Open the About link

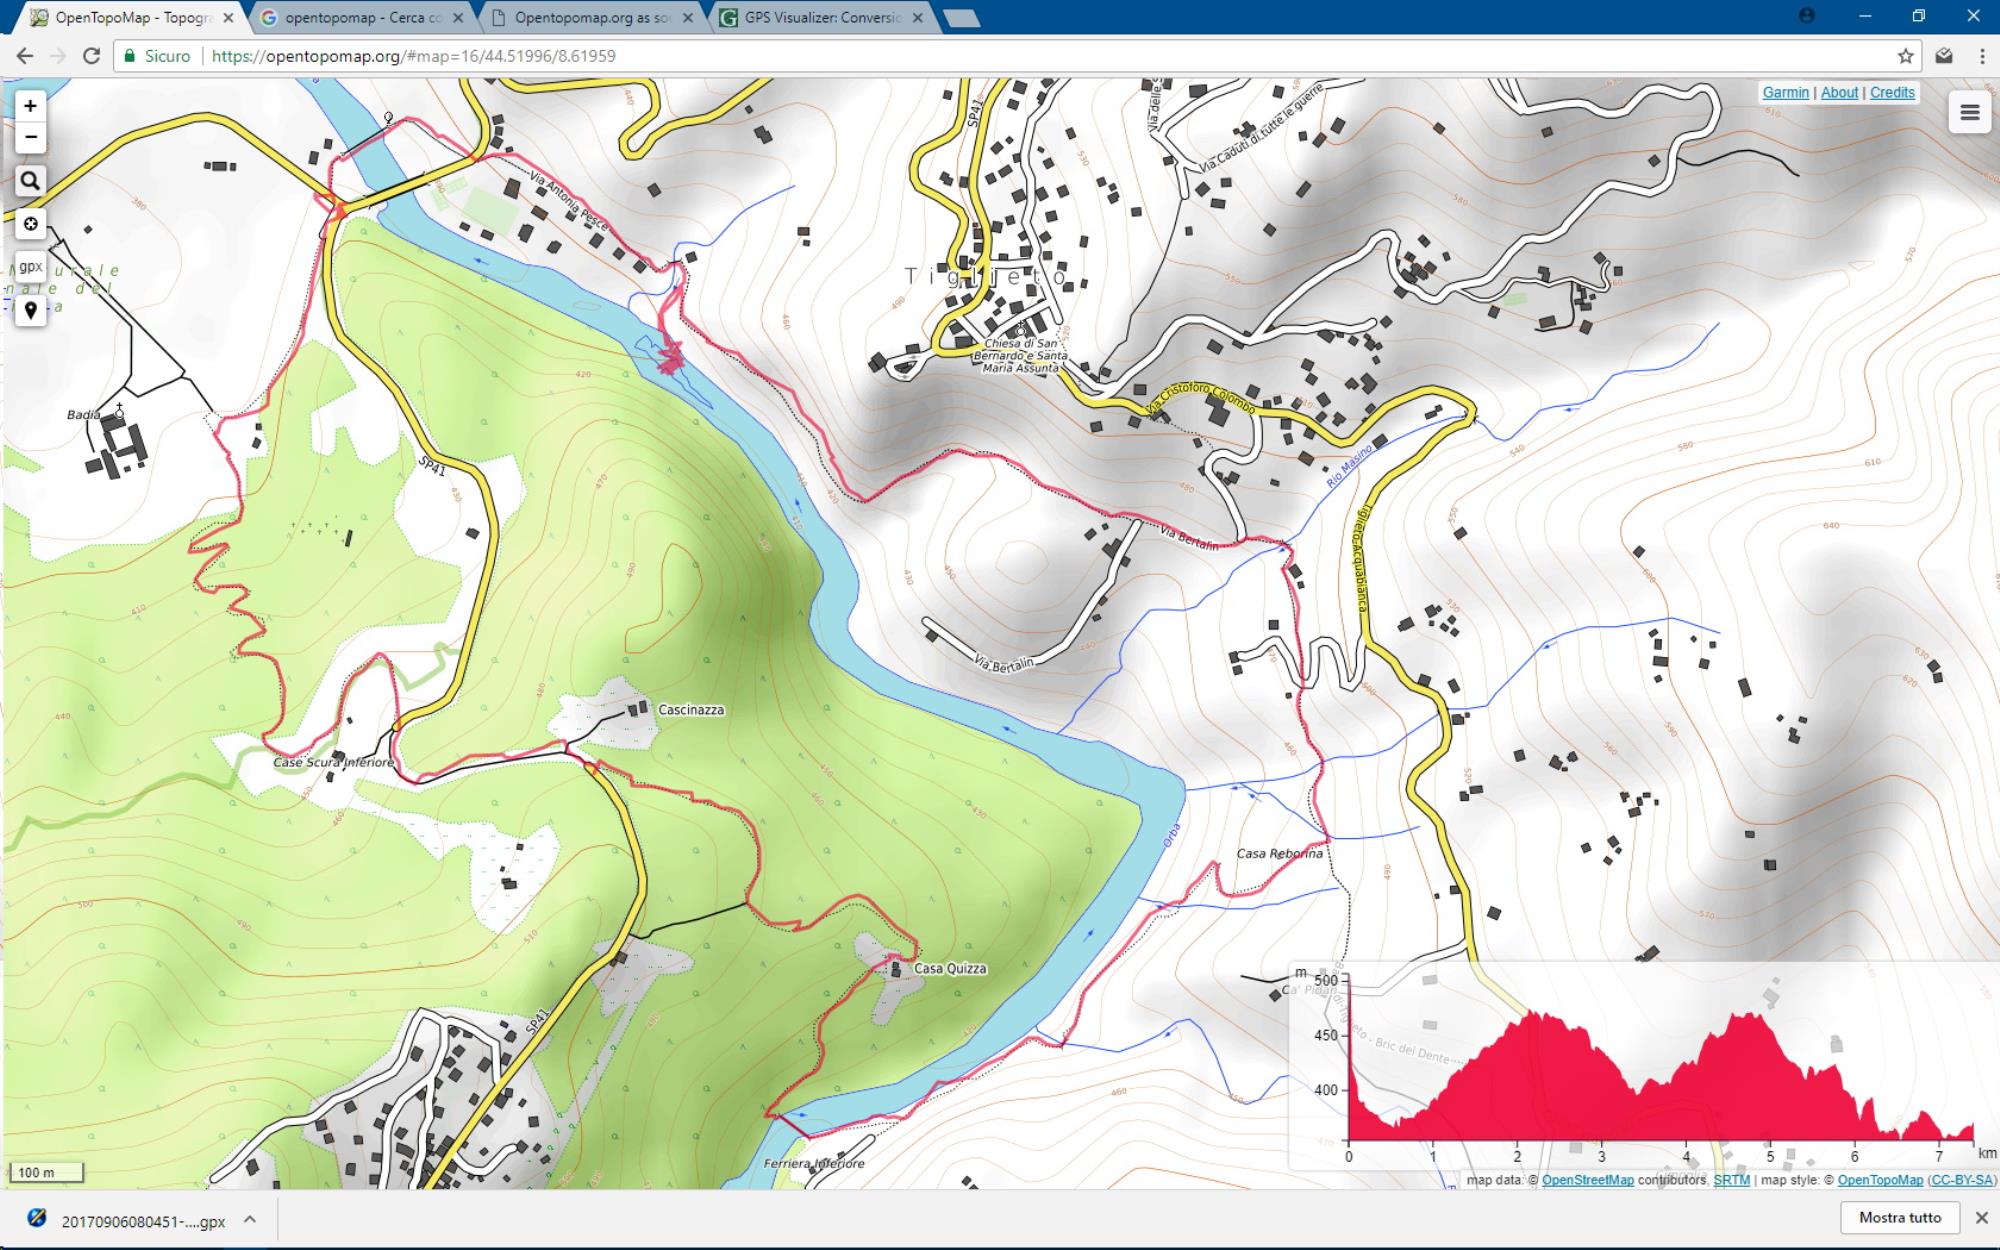(1839, 92)
